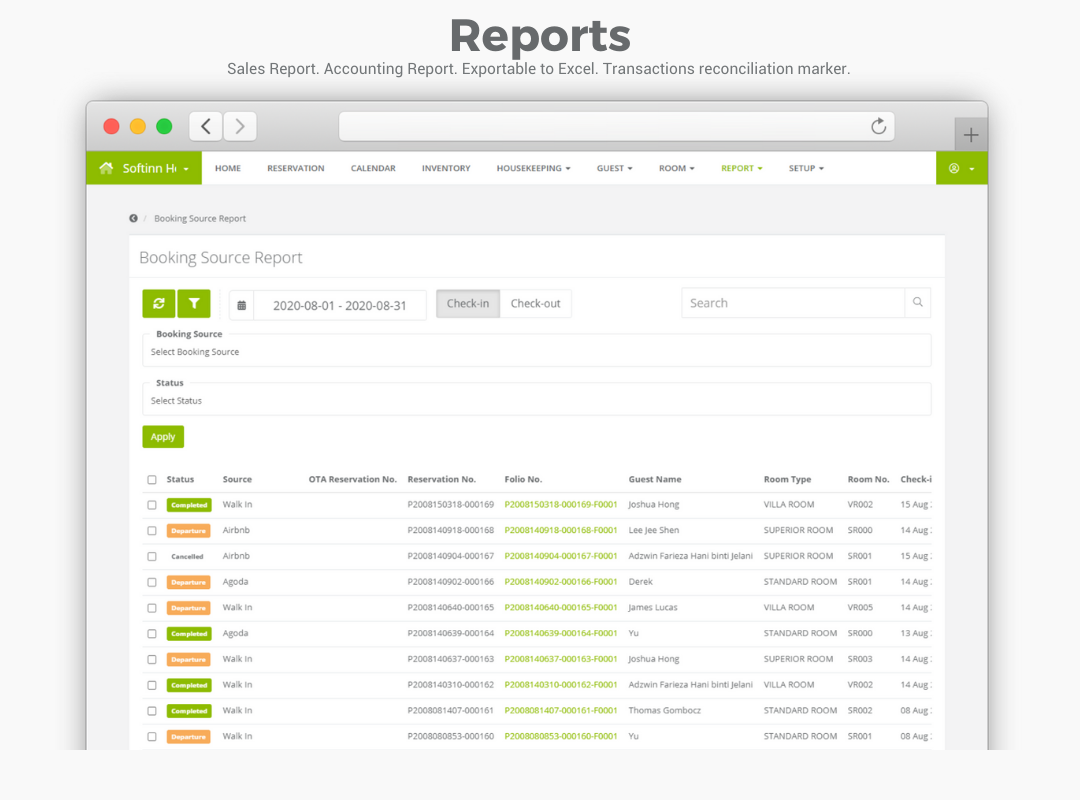The image size is (1080, 800).
Task: Click the green refresh icon button
Action: click(x=159, y=304)
